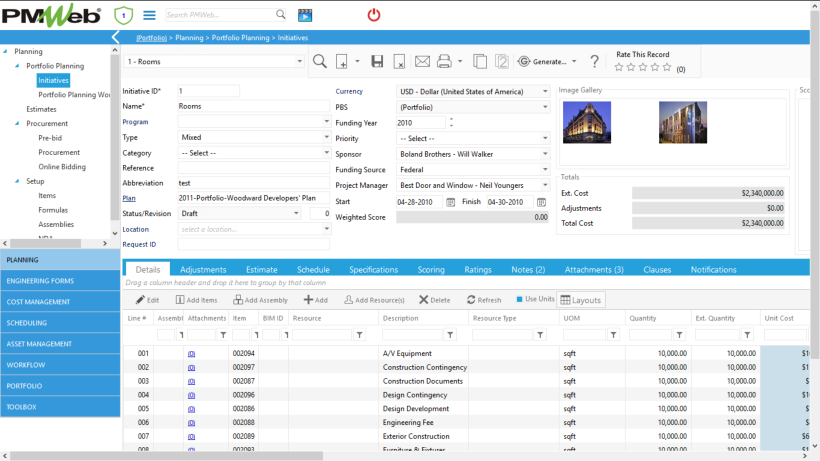Collapse the Procurement tree node
820x461 pixels.
(x=19, y=124)
